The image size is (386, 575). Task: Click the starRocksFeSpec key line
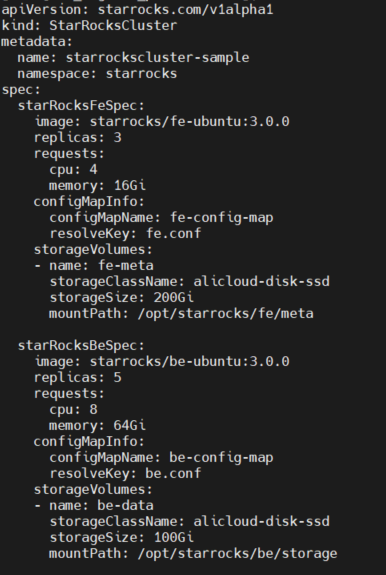[81, 106]
